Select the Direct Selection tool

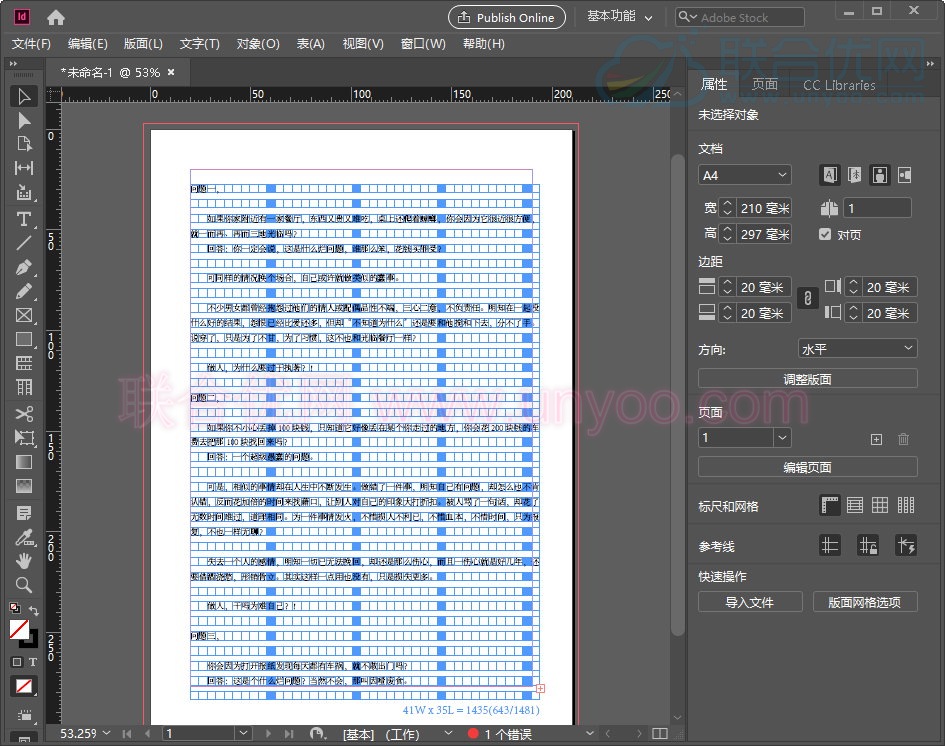pyautogui.click(x=24, y=121)
